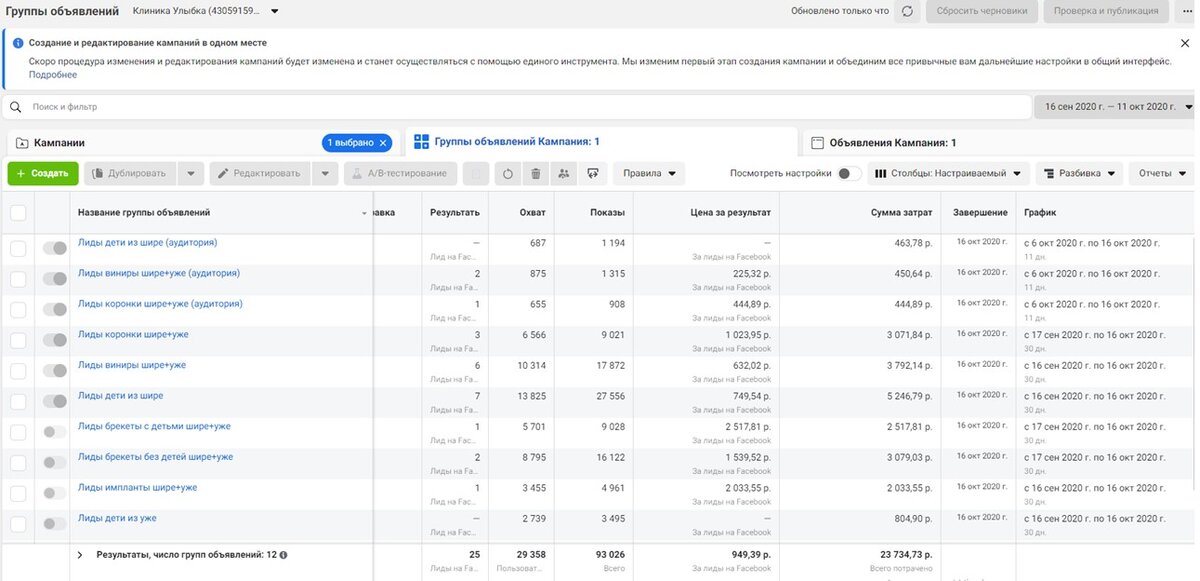
Task: Open the 'Столбцы: Настраиваемый' dropdown
Action: [949, 173]
